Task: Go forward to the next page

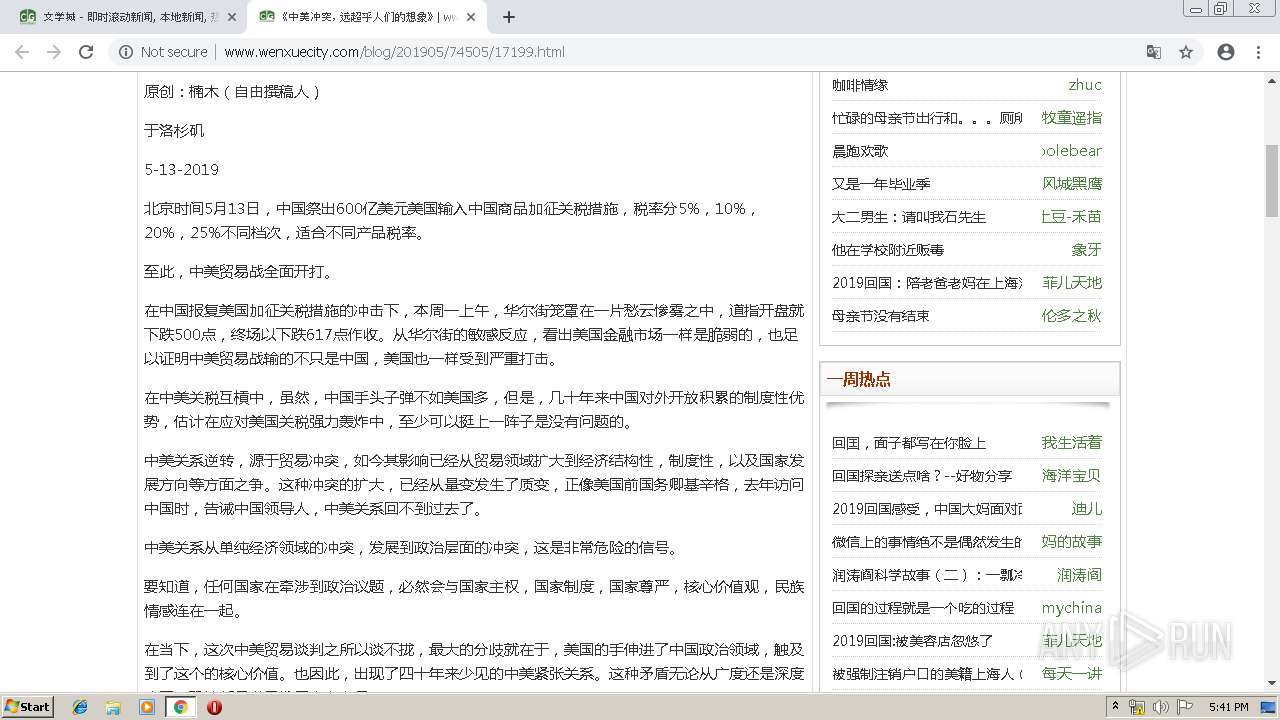Action: coord(54,52)
